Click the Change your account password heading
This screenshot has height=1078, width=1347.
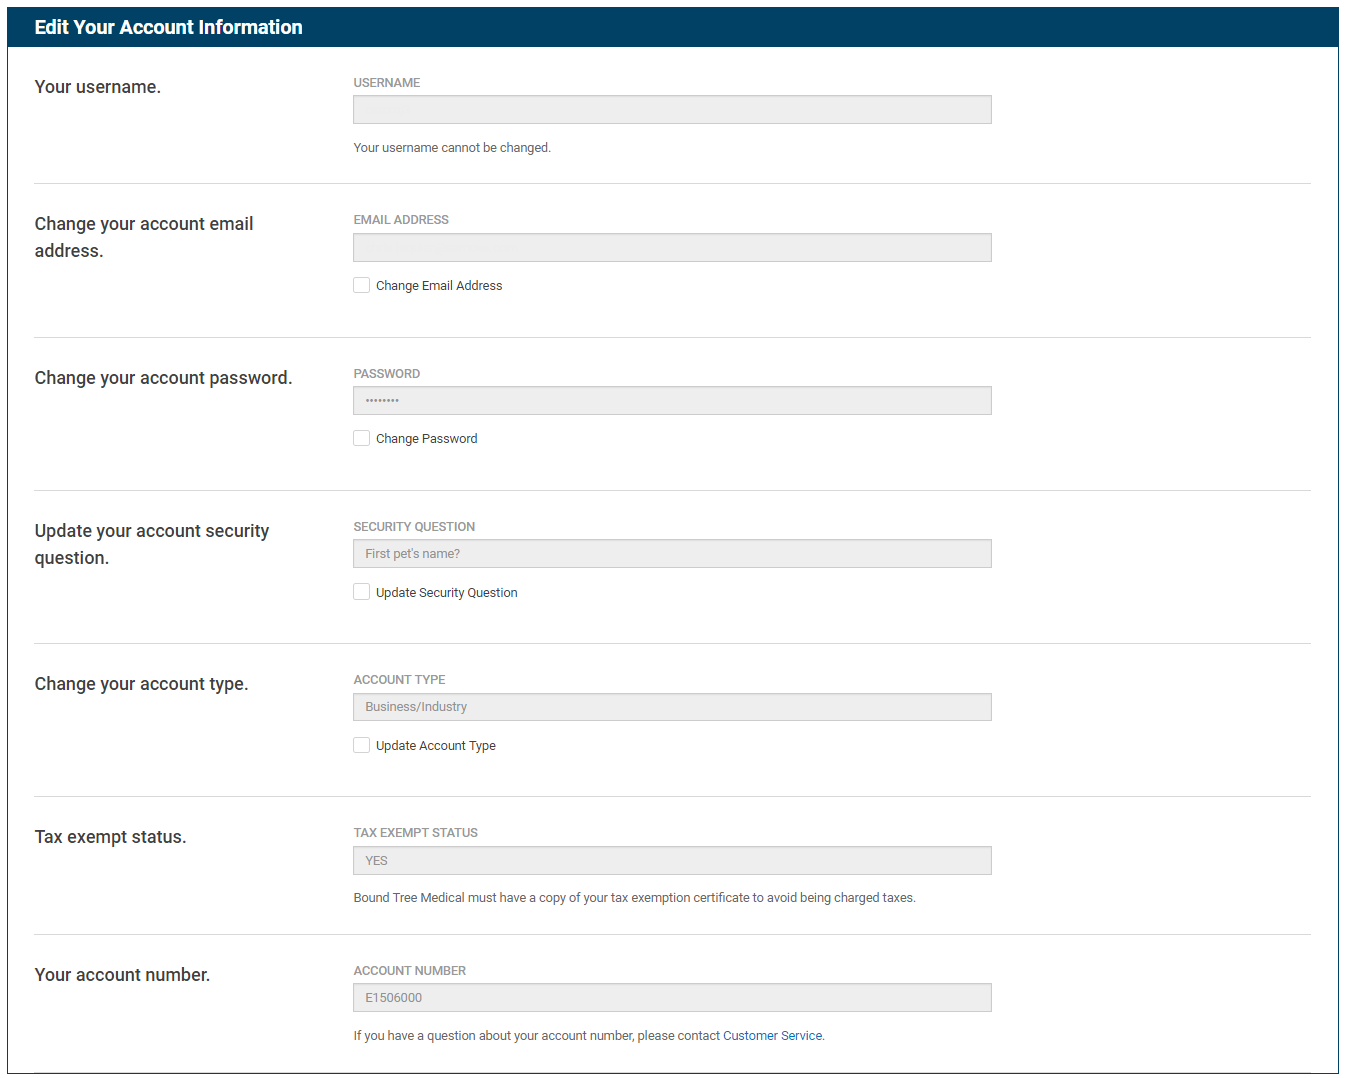pyautogui.click(x=163, y=378)
